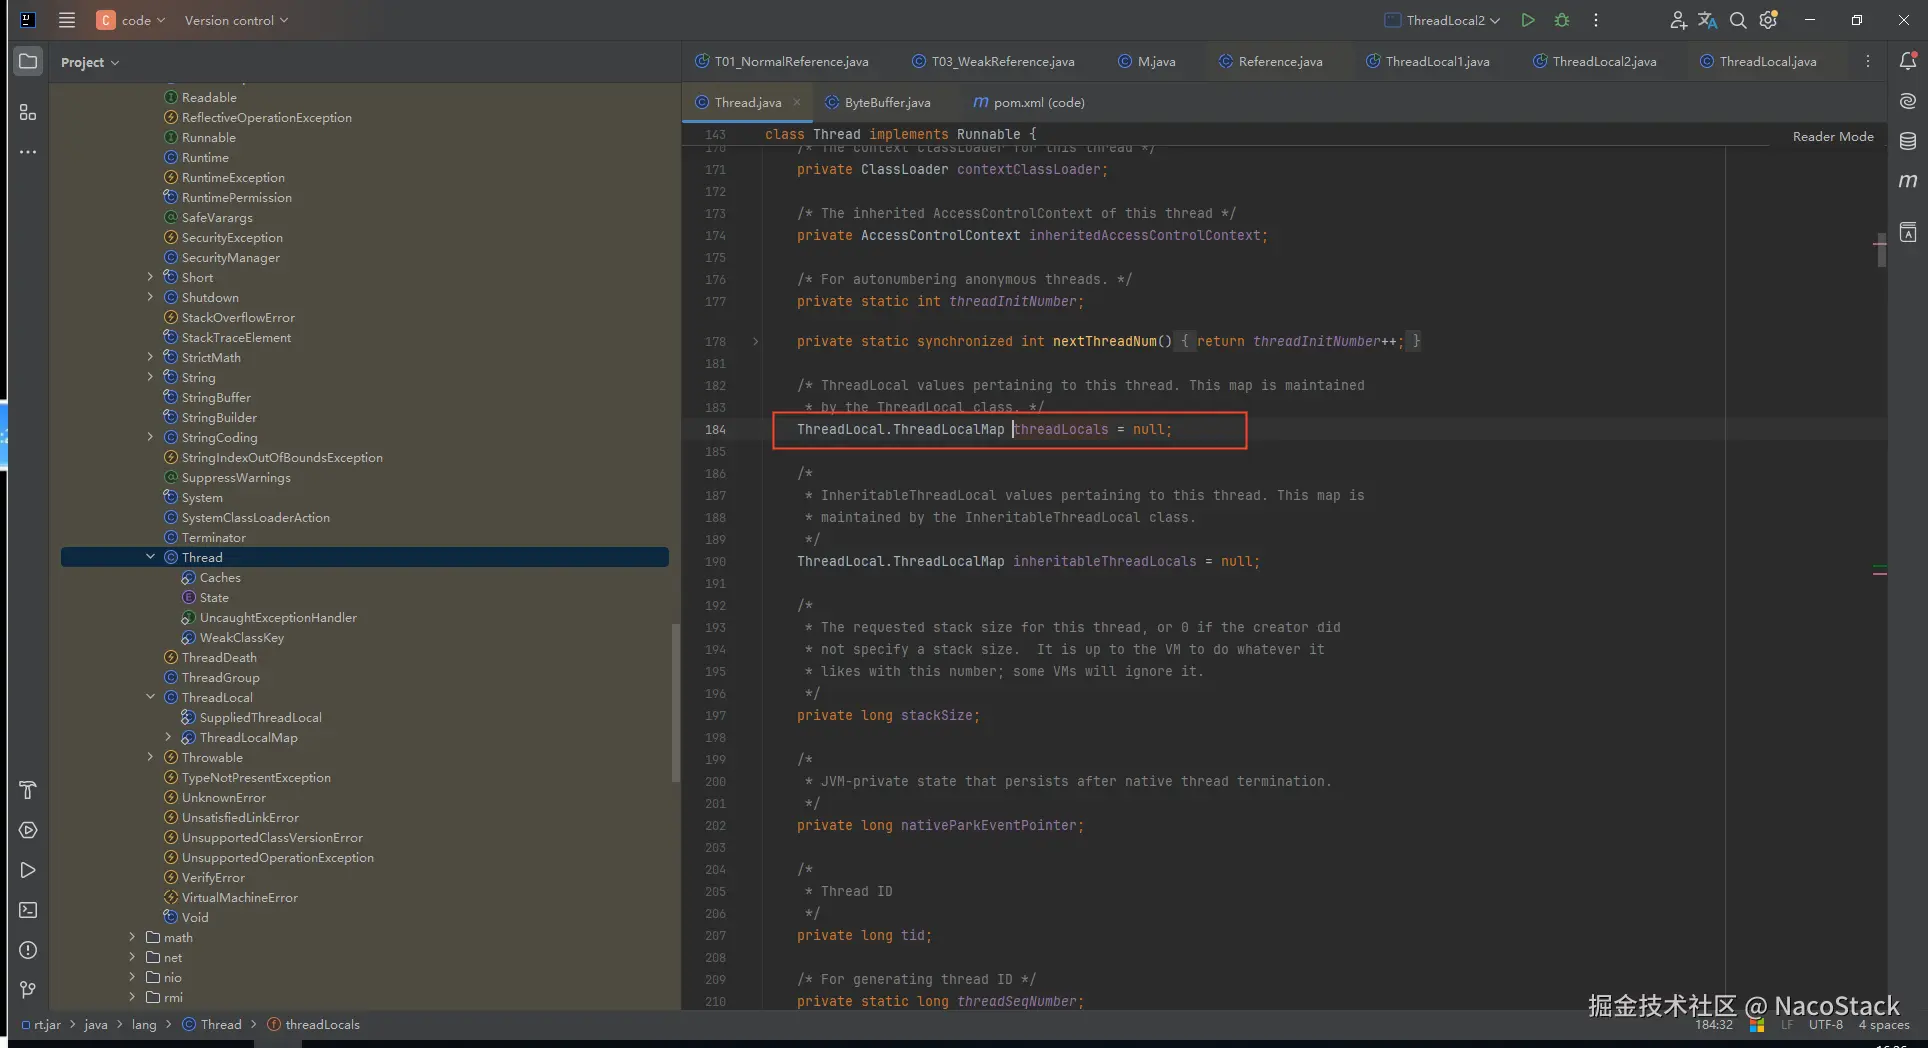Open the Notifications bell panel

coord(1907,62)
